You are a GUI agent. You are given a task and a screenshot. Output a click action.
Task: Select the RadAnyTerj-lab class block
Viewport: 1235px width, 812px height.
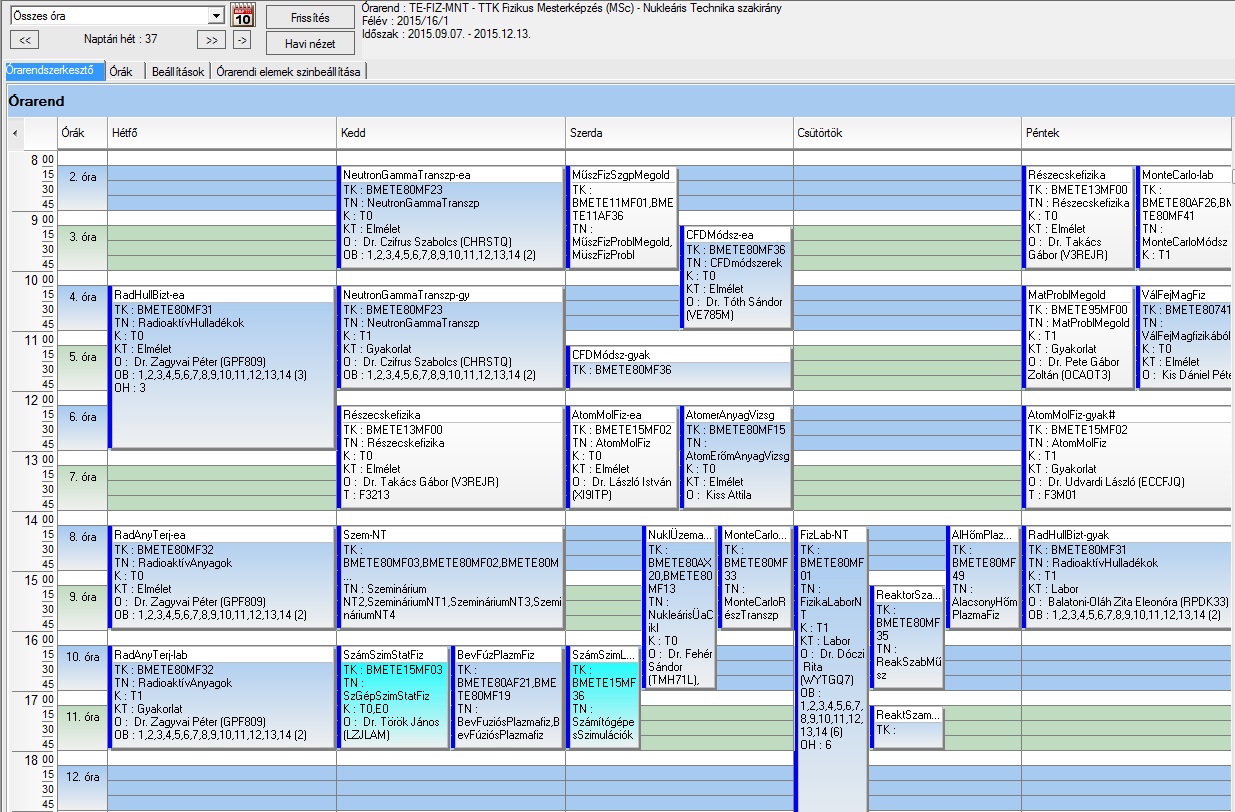pyautogui.click(x=221, y=697)
